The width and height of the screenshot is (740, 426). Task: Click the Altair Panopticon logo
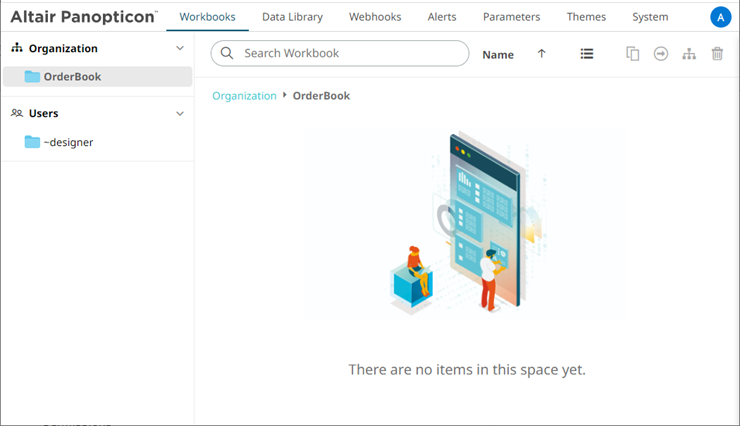(x=84, y=17)
